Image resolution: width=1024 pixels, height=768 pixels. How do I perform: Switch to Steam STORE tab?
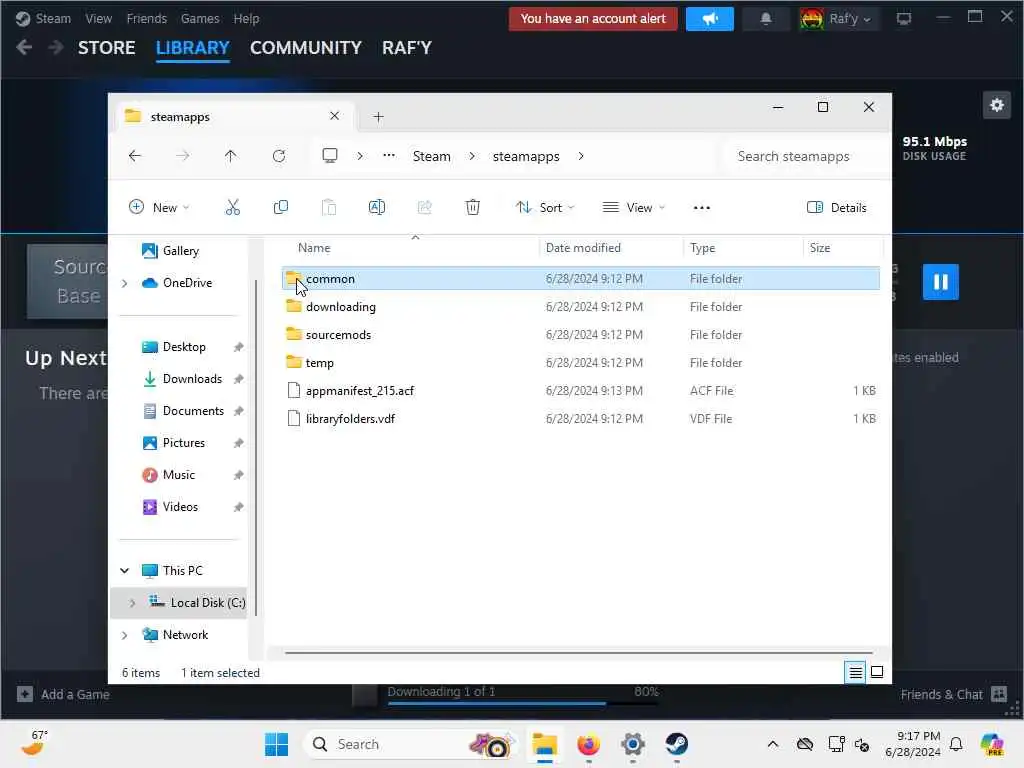(x=106, y=48)
